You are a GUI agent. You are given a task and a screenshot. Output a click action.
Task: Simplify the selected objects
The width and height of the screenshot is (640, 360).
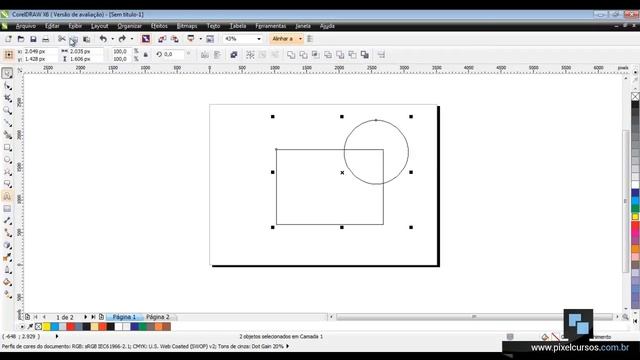click(x=328, y=55)
